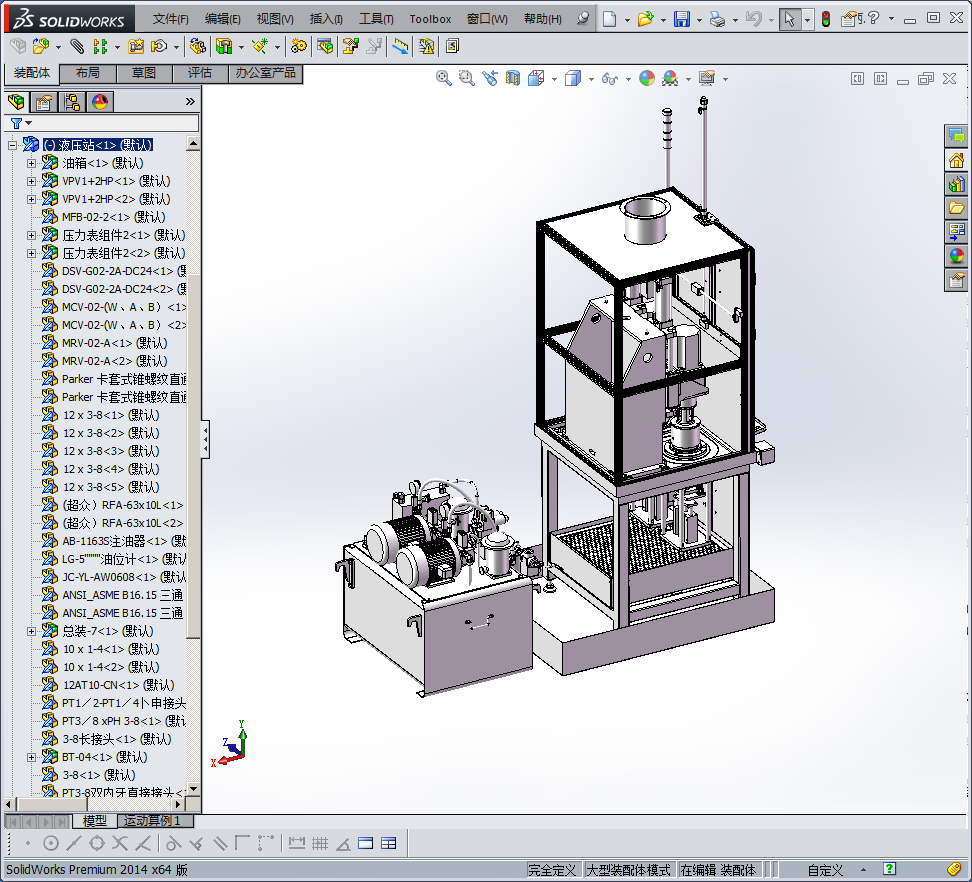
Task: Click the Smart Fasteners icon
Action: pos(136,46)
